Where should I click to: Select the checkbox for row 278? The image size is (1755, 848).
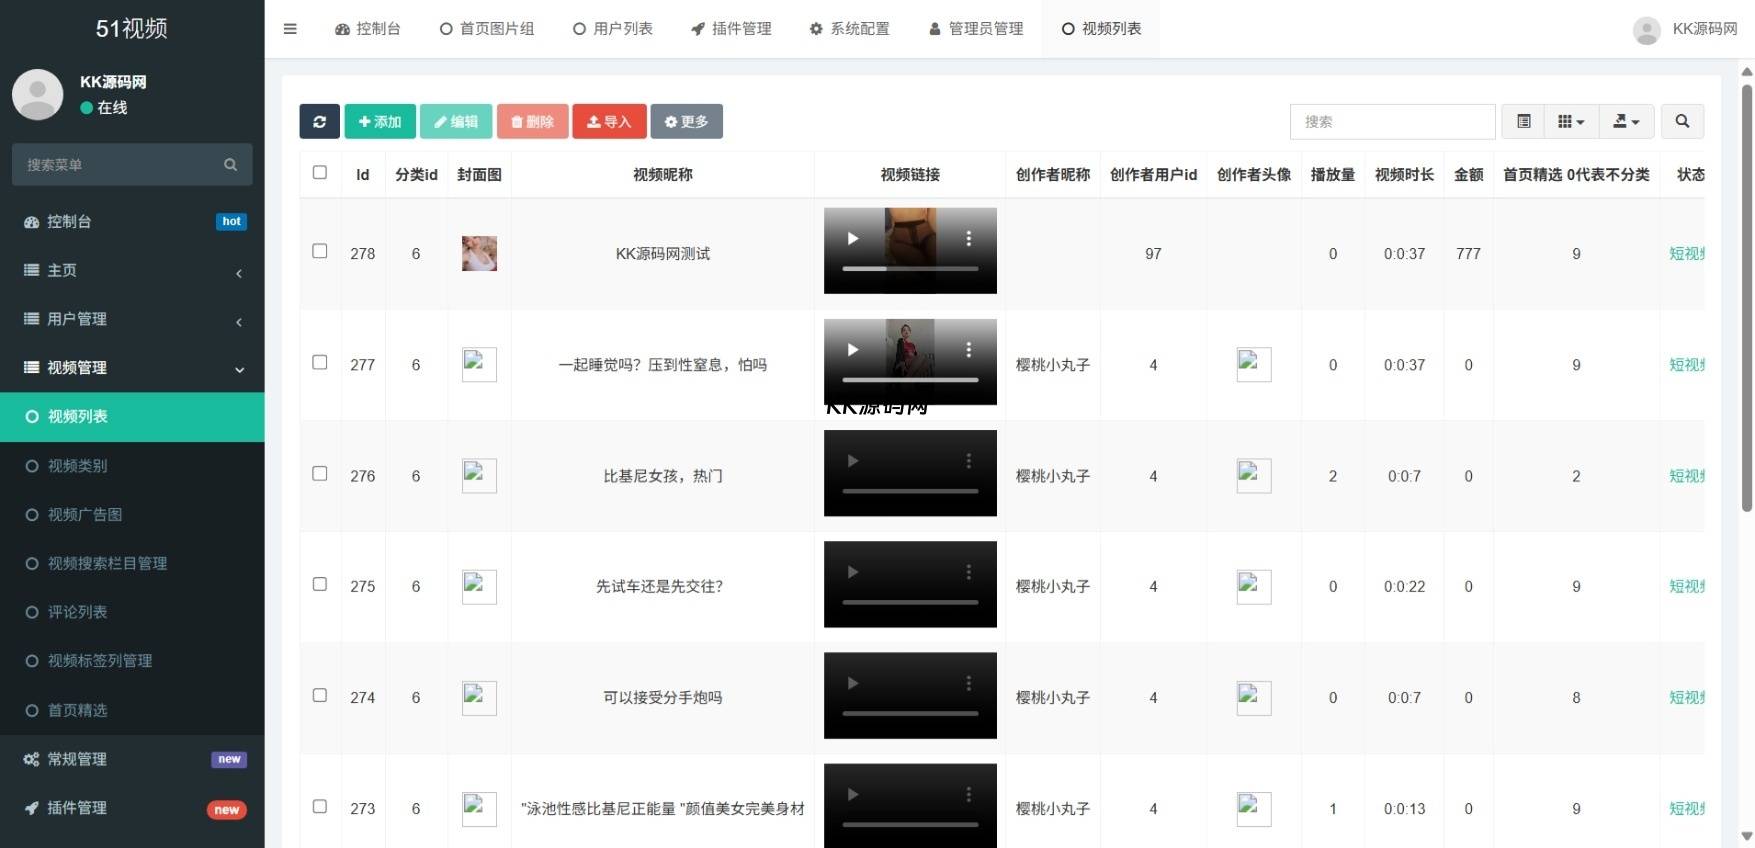[x=320, y=251]
